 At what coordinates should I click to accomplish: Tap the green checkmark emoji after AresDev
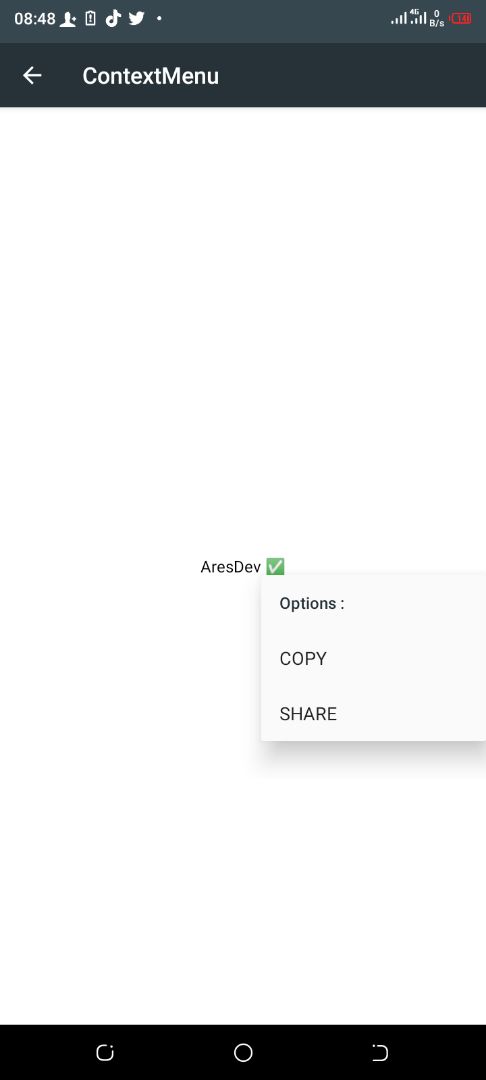pyautogui.click(x=275, y=567)
